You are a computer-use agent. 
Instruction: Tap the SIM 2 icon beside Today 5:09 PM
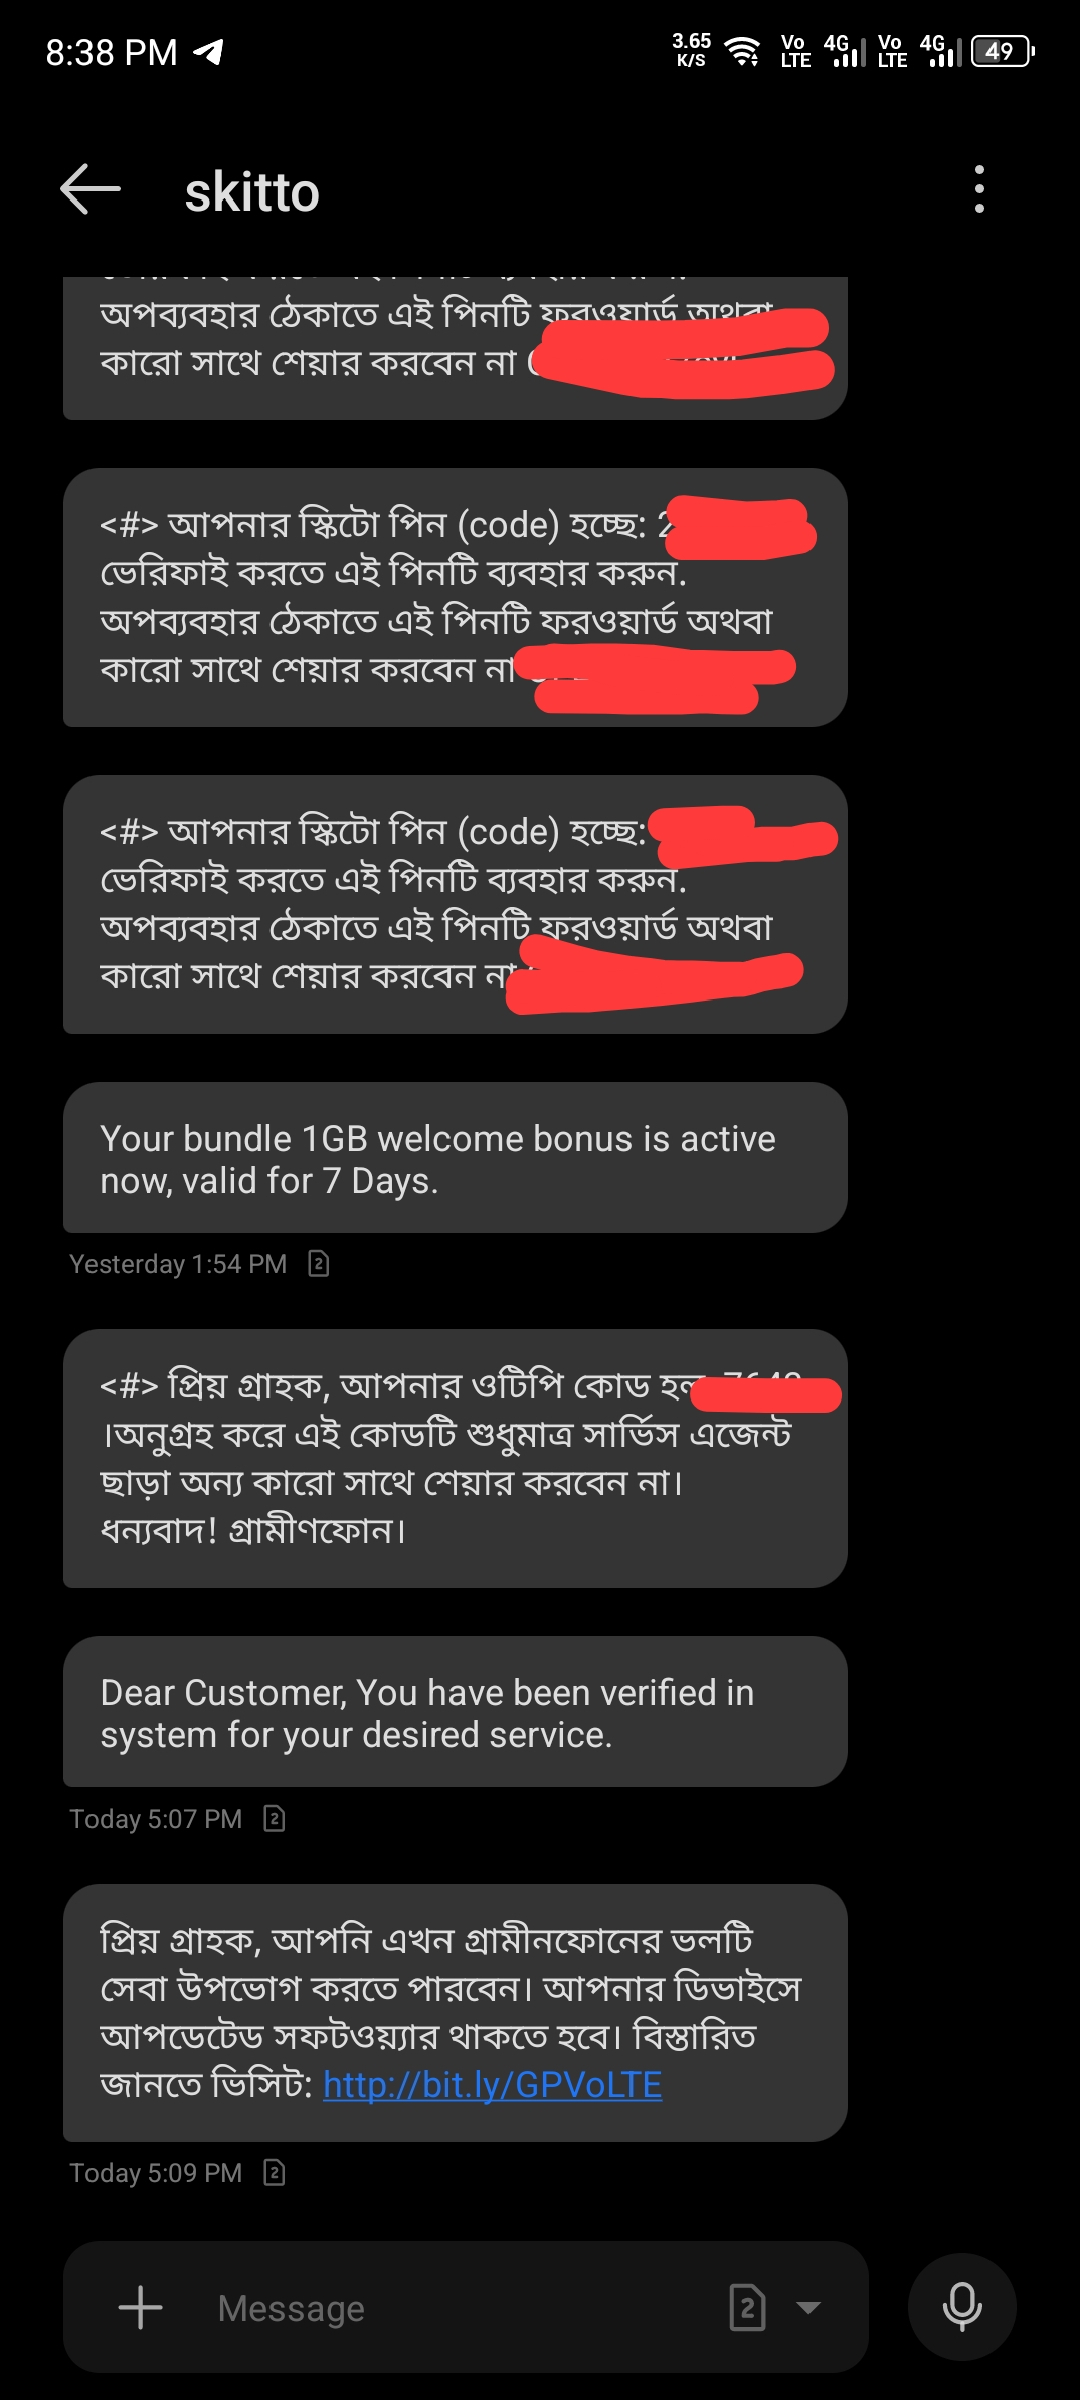274,2172
